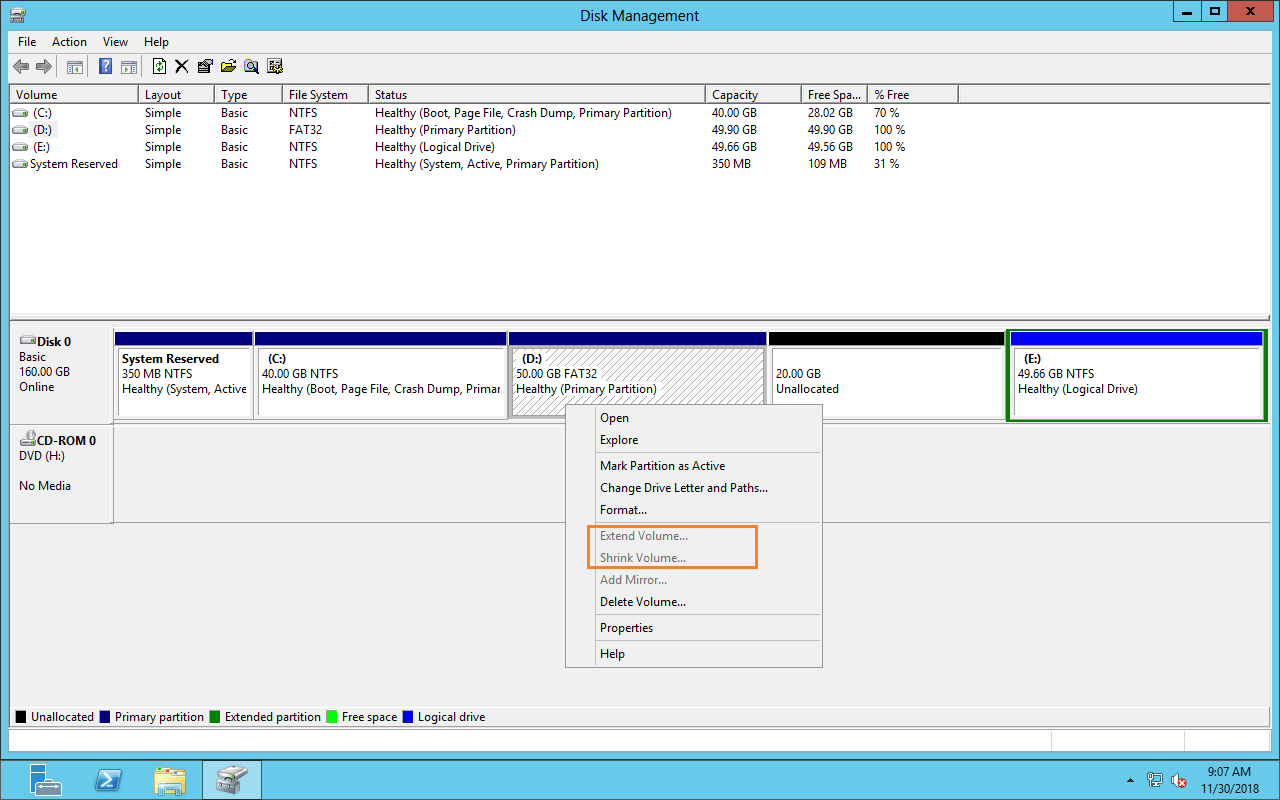Select the (C:) volume row
The width and height of the screenshot is (1280, 800).
[484, 113]
